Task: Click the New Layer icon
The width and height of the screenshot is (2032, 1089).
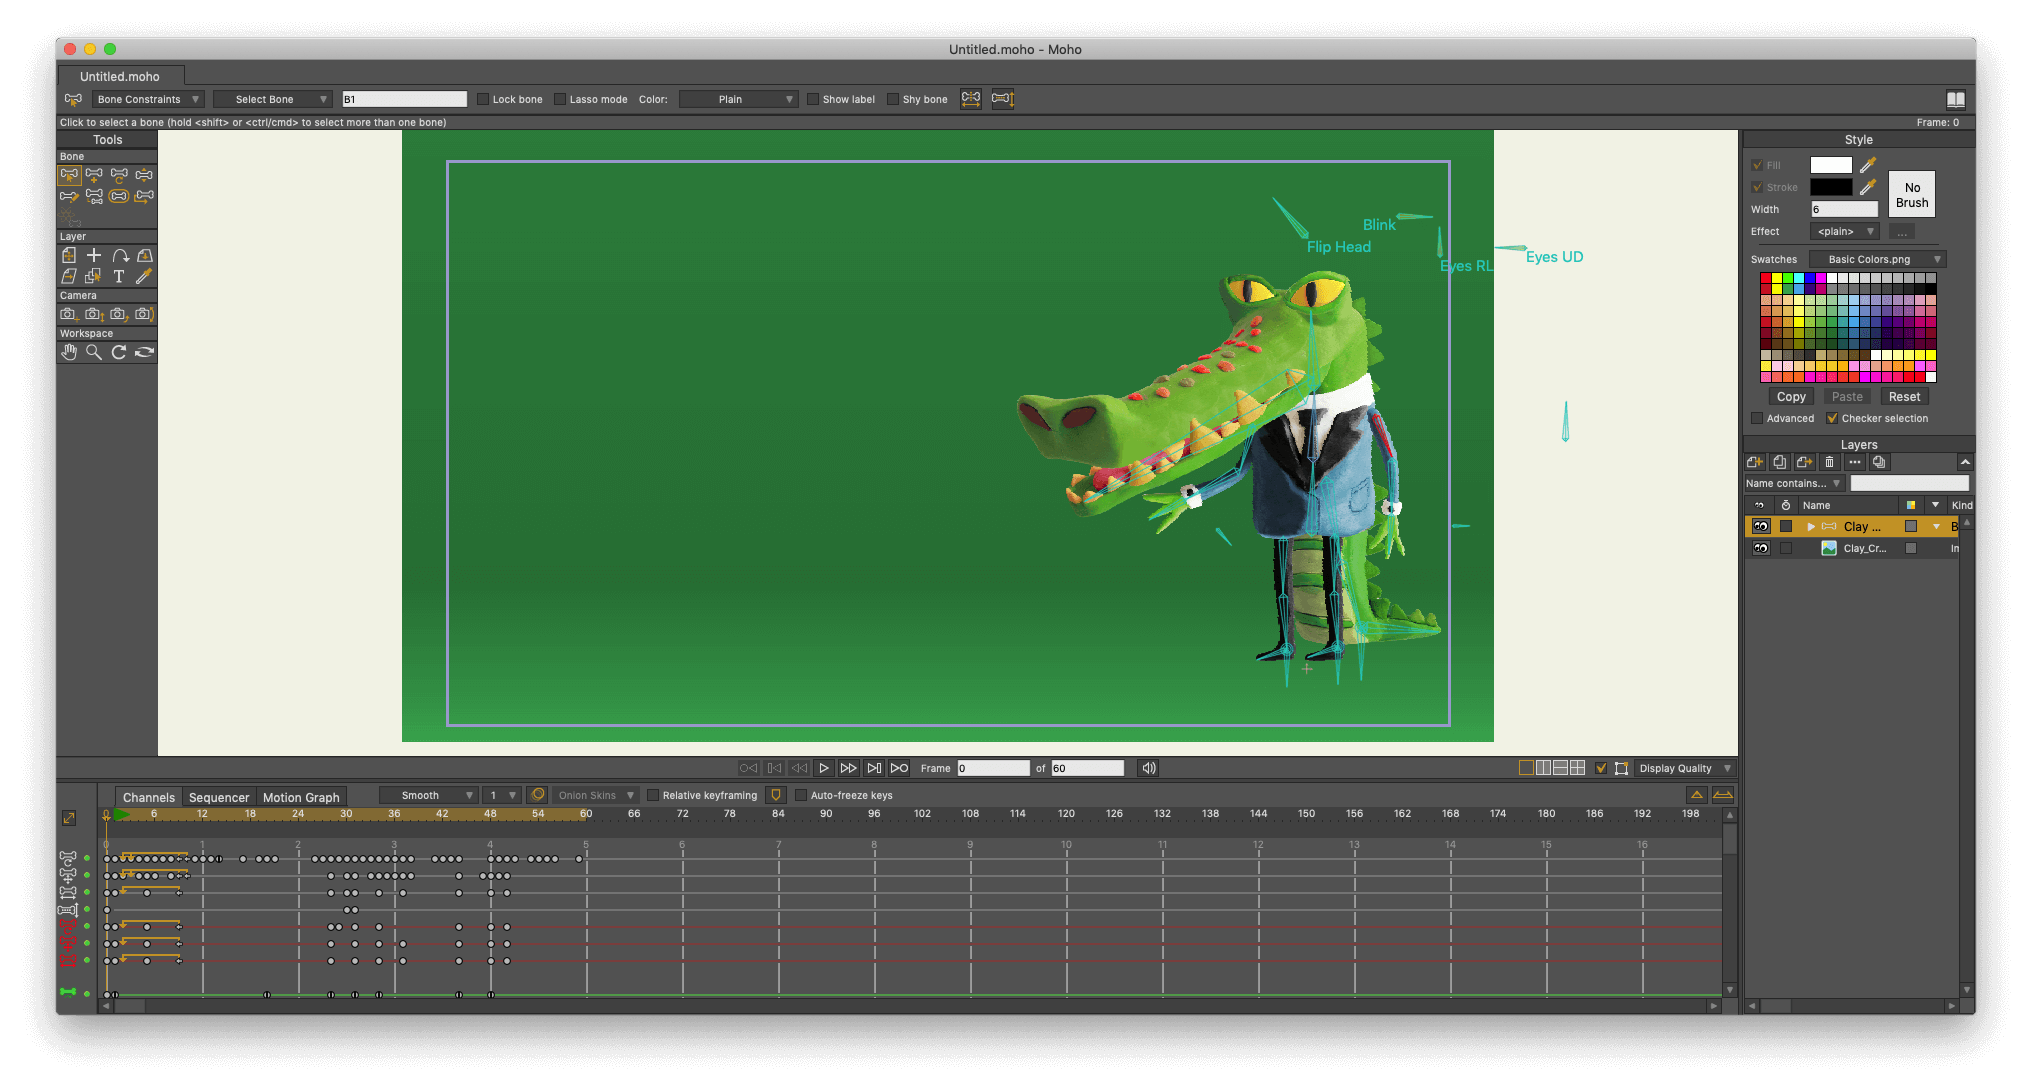Action: [x=1755, y=462]
